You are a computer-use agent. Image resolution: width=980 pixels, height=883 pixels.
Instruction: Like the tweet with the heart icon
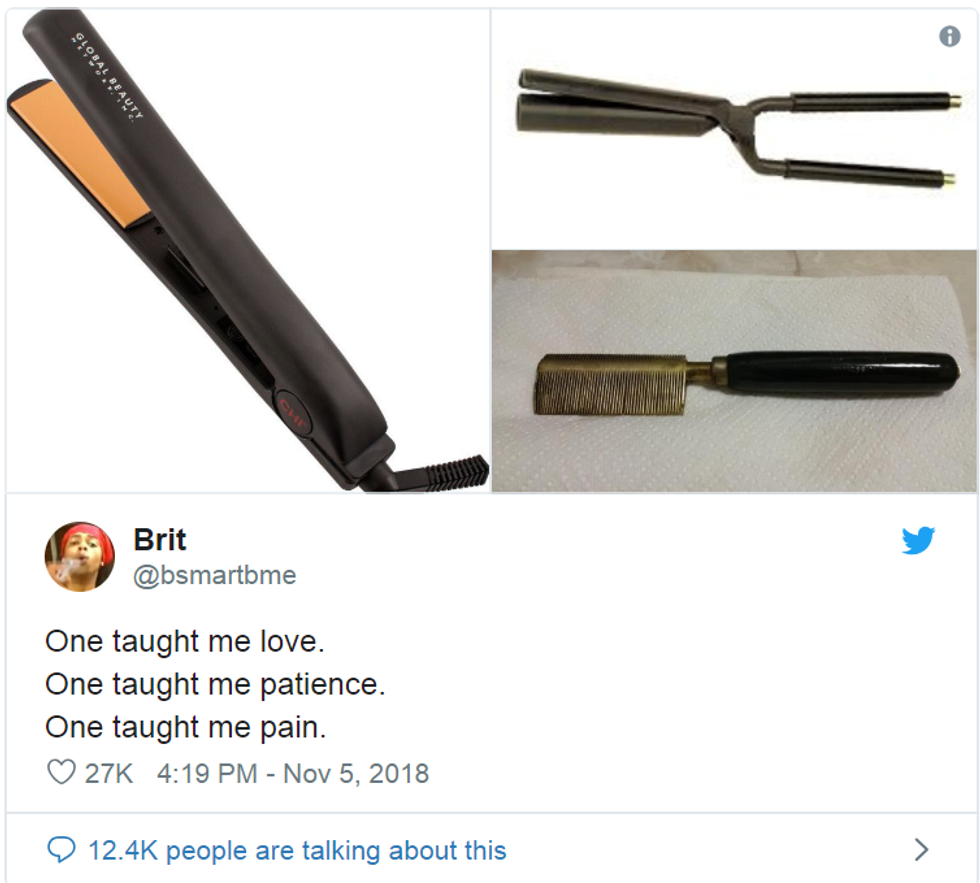[x=61, y=772]
